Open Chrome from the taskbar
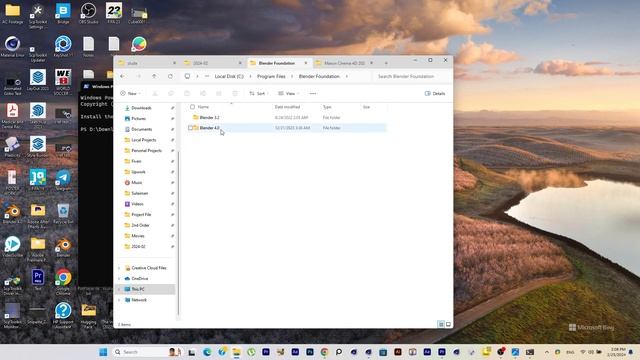Image resolution: width=640 pixels, height=360 pixels. click(324, 352)
